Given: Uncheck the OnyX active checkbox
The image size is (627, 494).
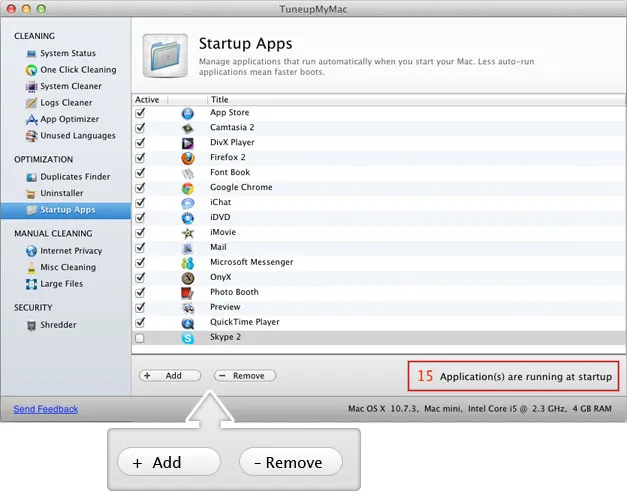Looking at the screenshot, I should 140,278.
